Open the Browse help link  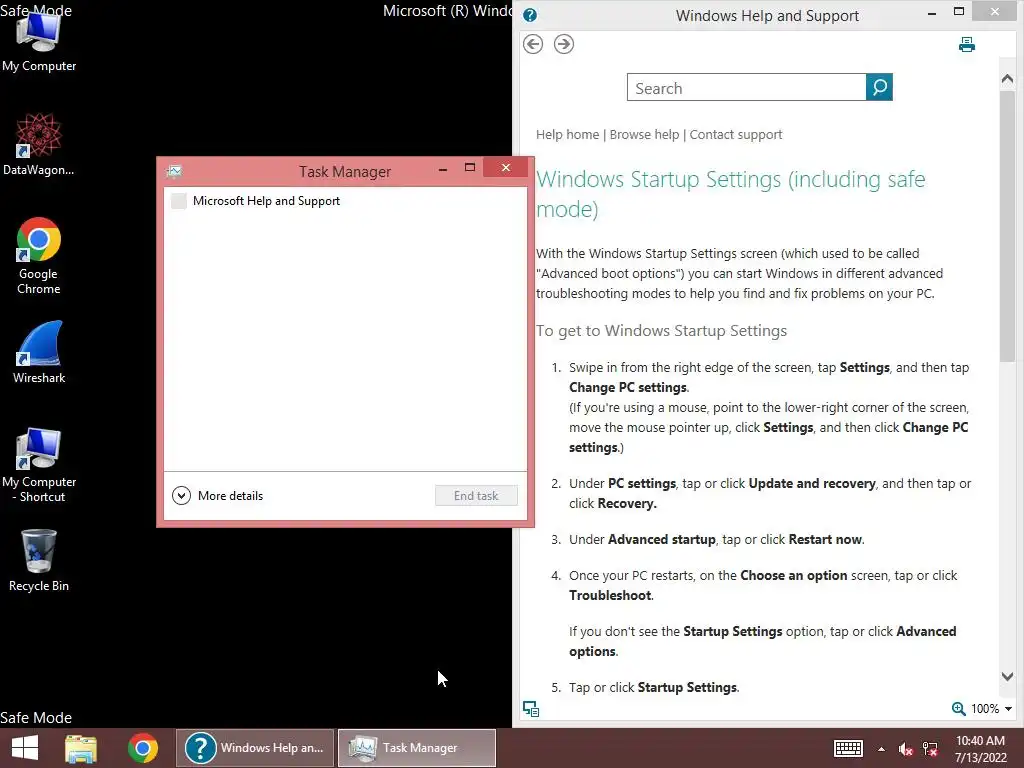pyautogui.click(x=645, y=135)
